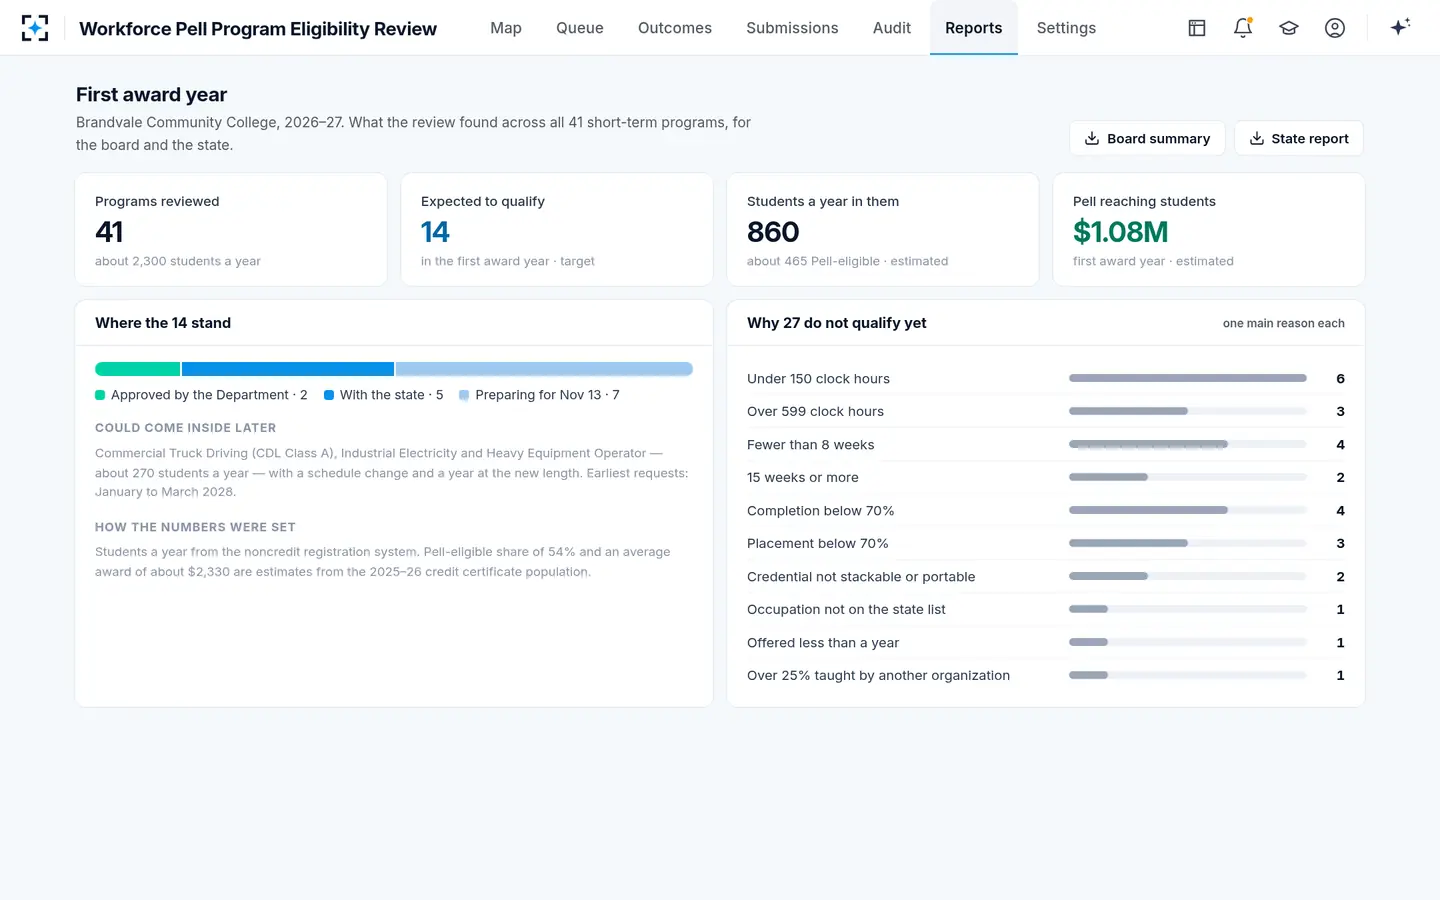Click the Workforce Pell Program Eligibility Review title
The height and width of the screenshot is (900, 1440).
[x=258, y=28]
